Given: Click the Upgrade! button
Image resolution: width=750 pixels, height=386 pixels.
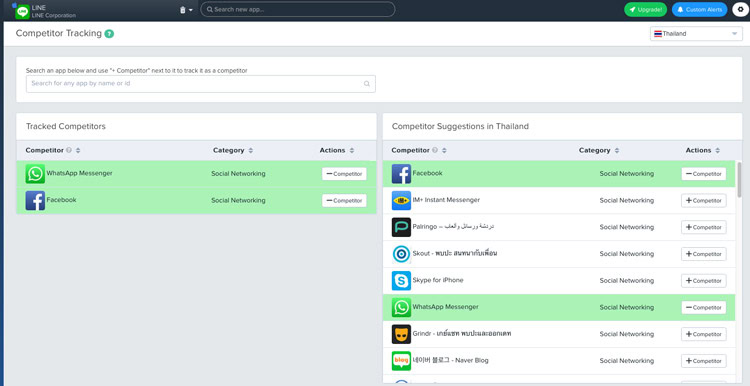Looking at the screenshot, I should pos(645,10).
